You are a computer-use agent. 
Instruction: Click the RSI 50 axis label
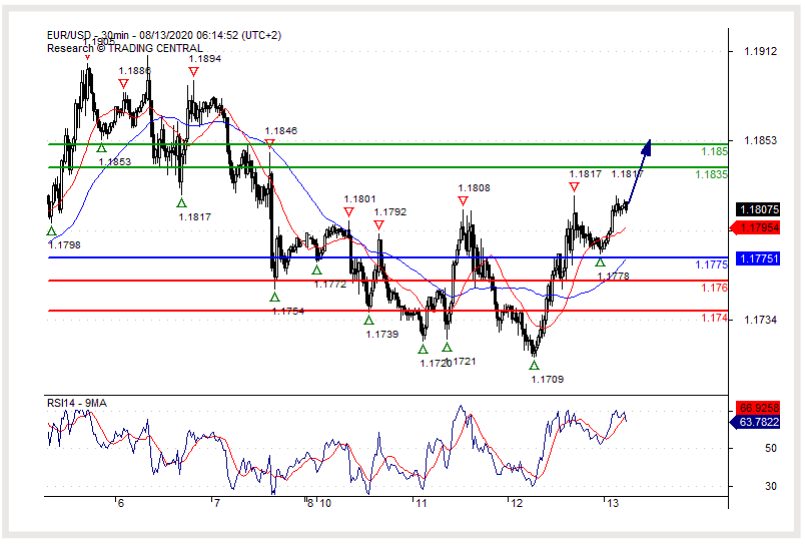[771, 449]
